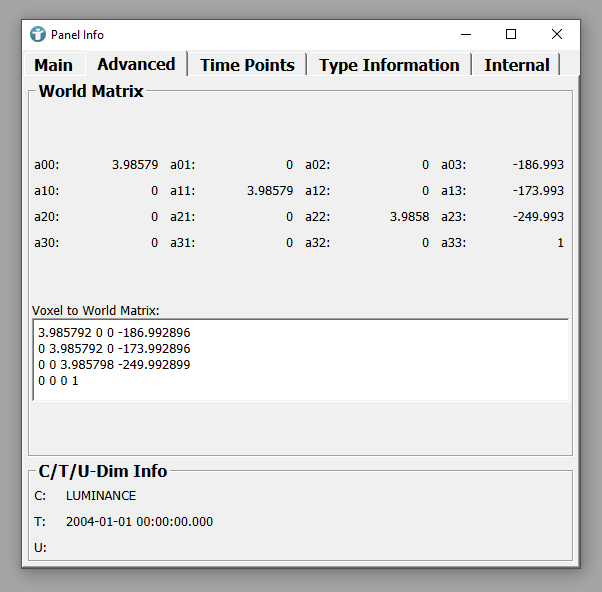The image size is (602, 592).
Task: Select the a00 value 3.98579
Action: [134, 165]
